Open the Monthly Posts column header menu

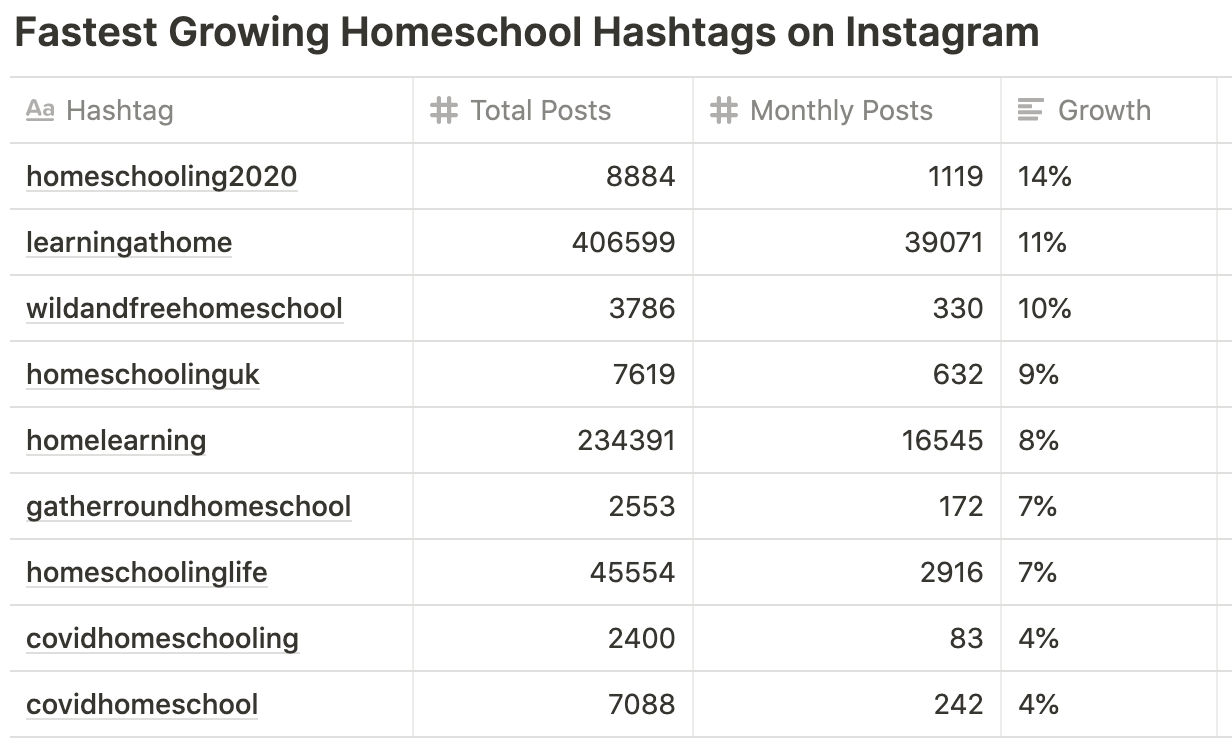click(847, 110)
